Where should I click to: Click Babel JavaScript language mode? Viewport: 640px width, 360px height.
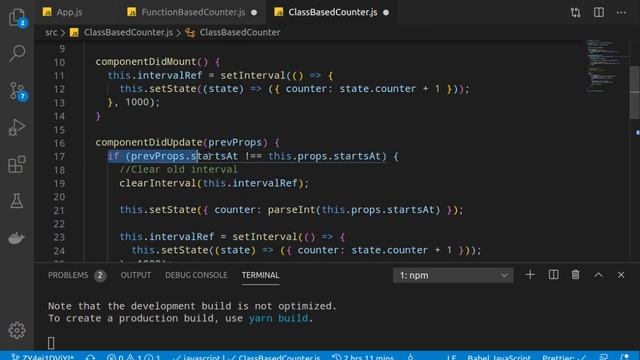pyautogui.click(x=499, y=357)
